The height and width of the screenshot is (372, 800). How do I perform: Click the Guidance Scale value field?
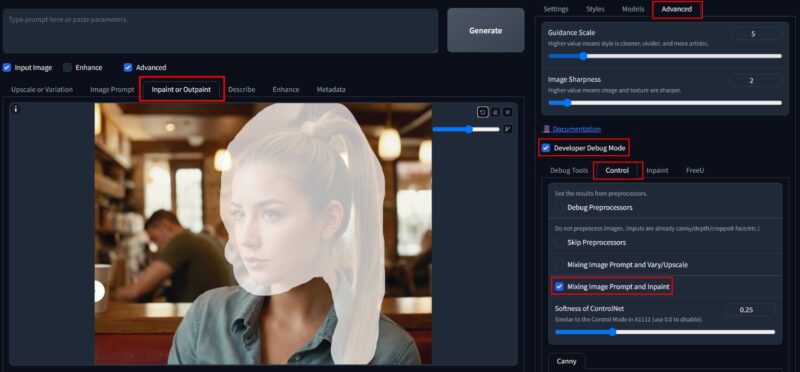(757, 34)
